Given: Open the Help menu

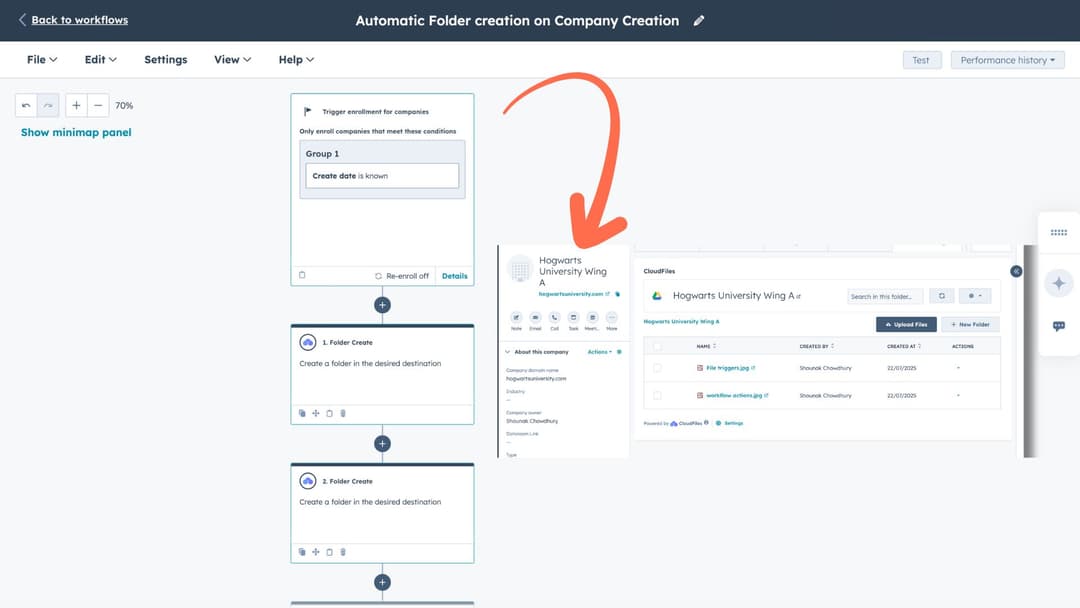Looking at the screenshot, I should pyautogui.click(x=295, y=59).
